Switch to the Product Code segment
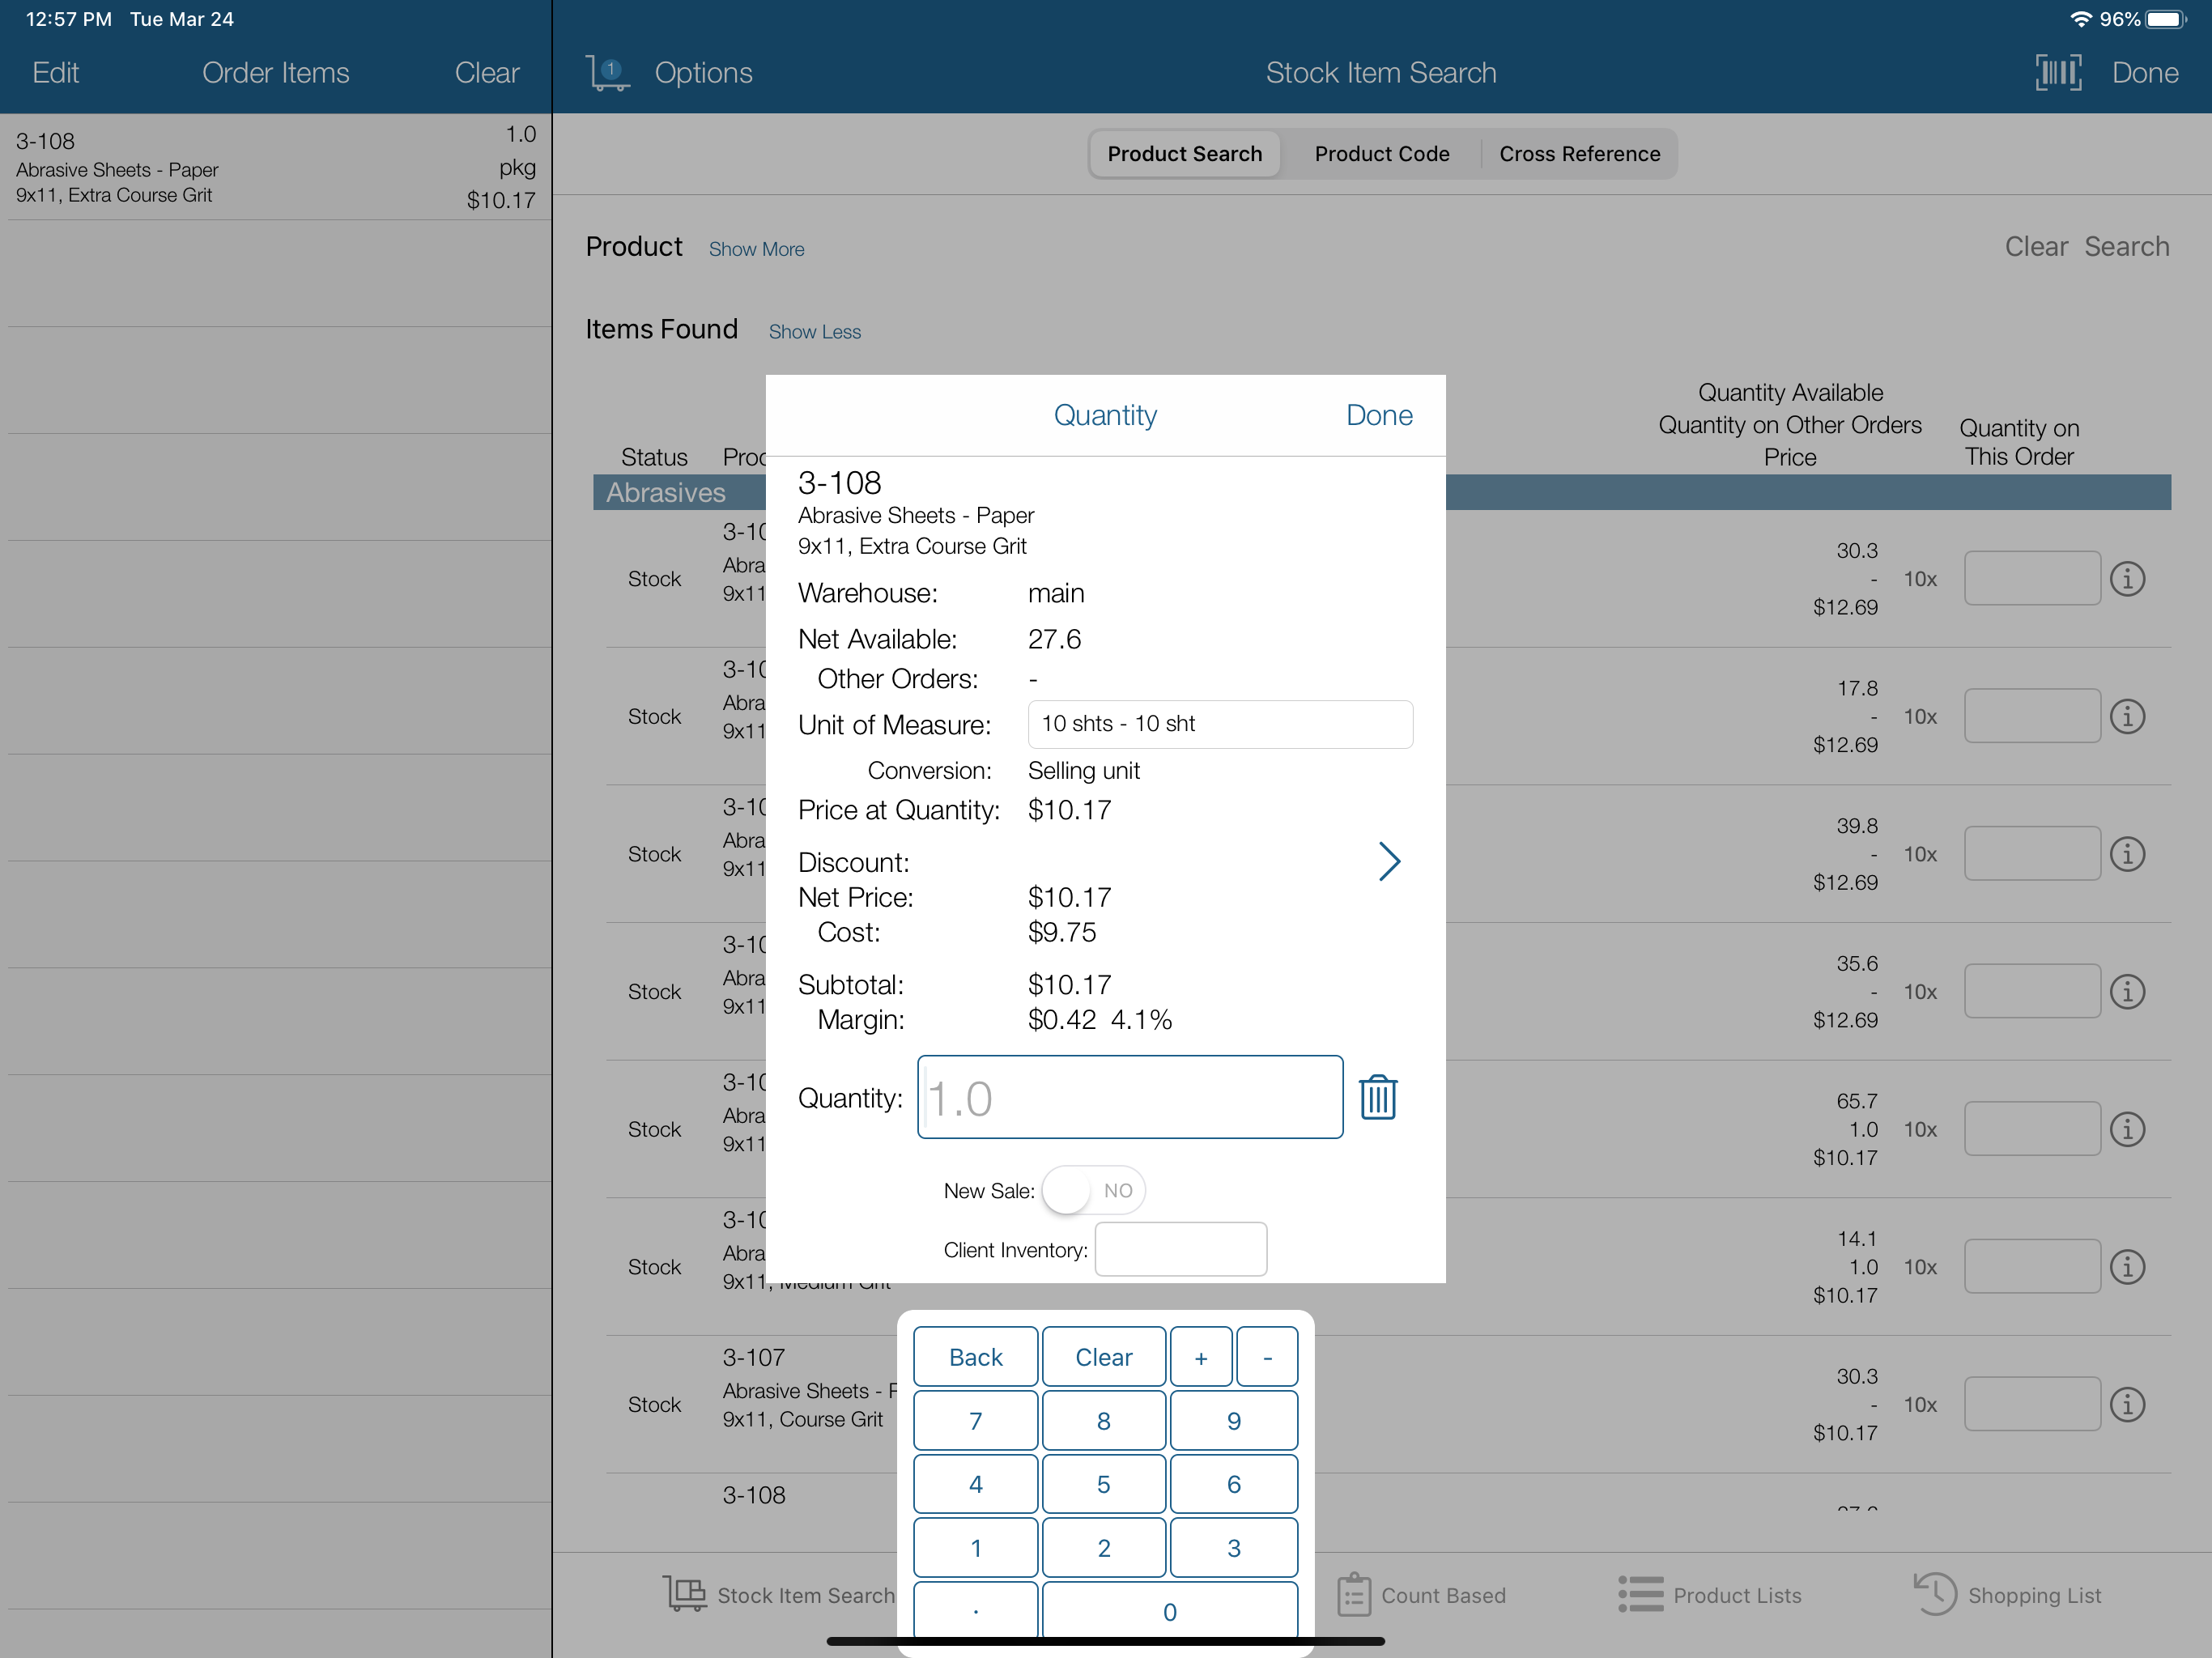2212x1658 pixels. coord(1381,154)
